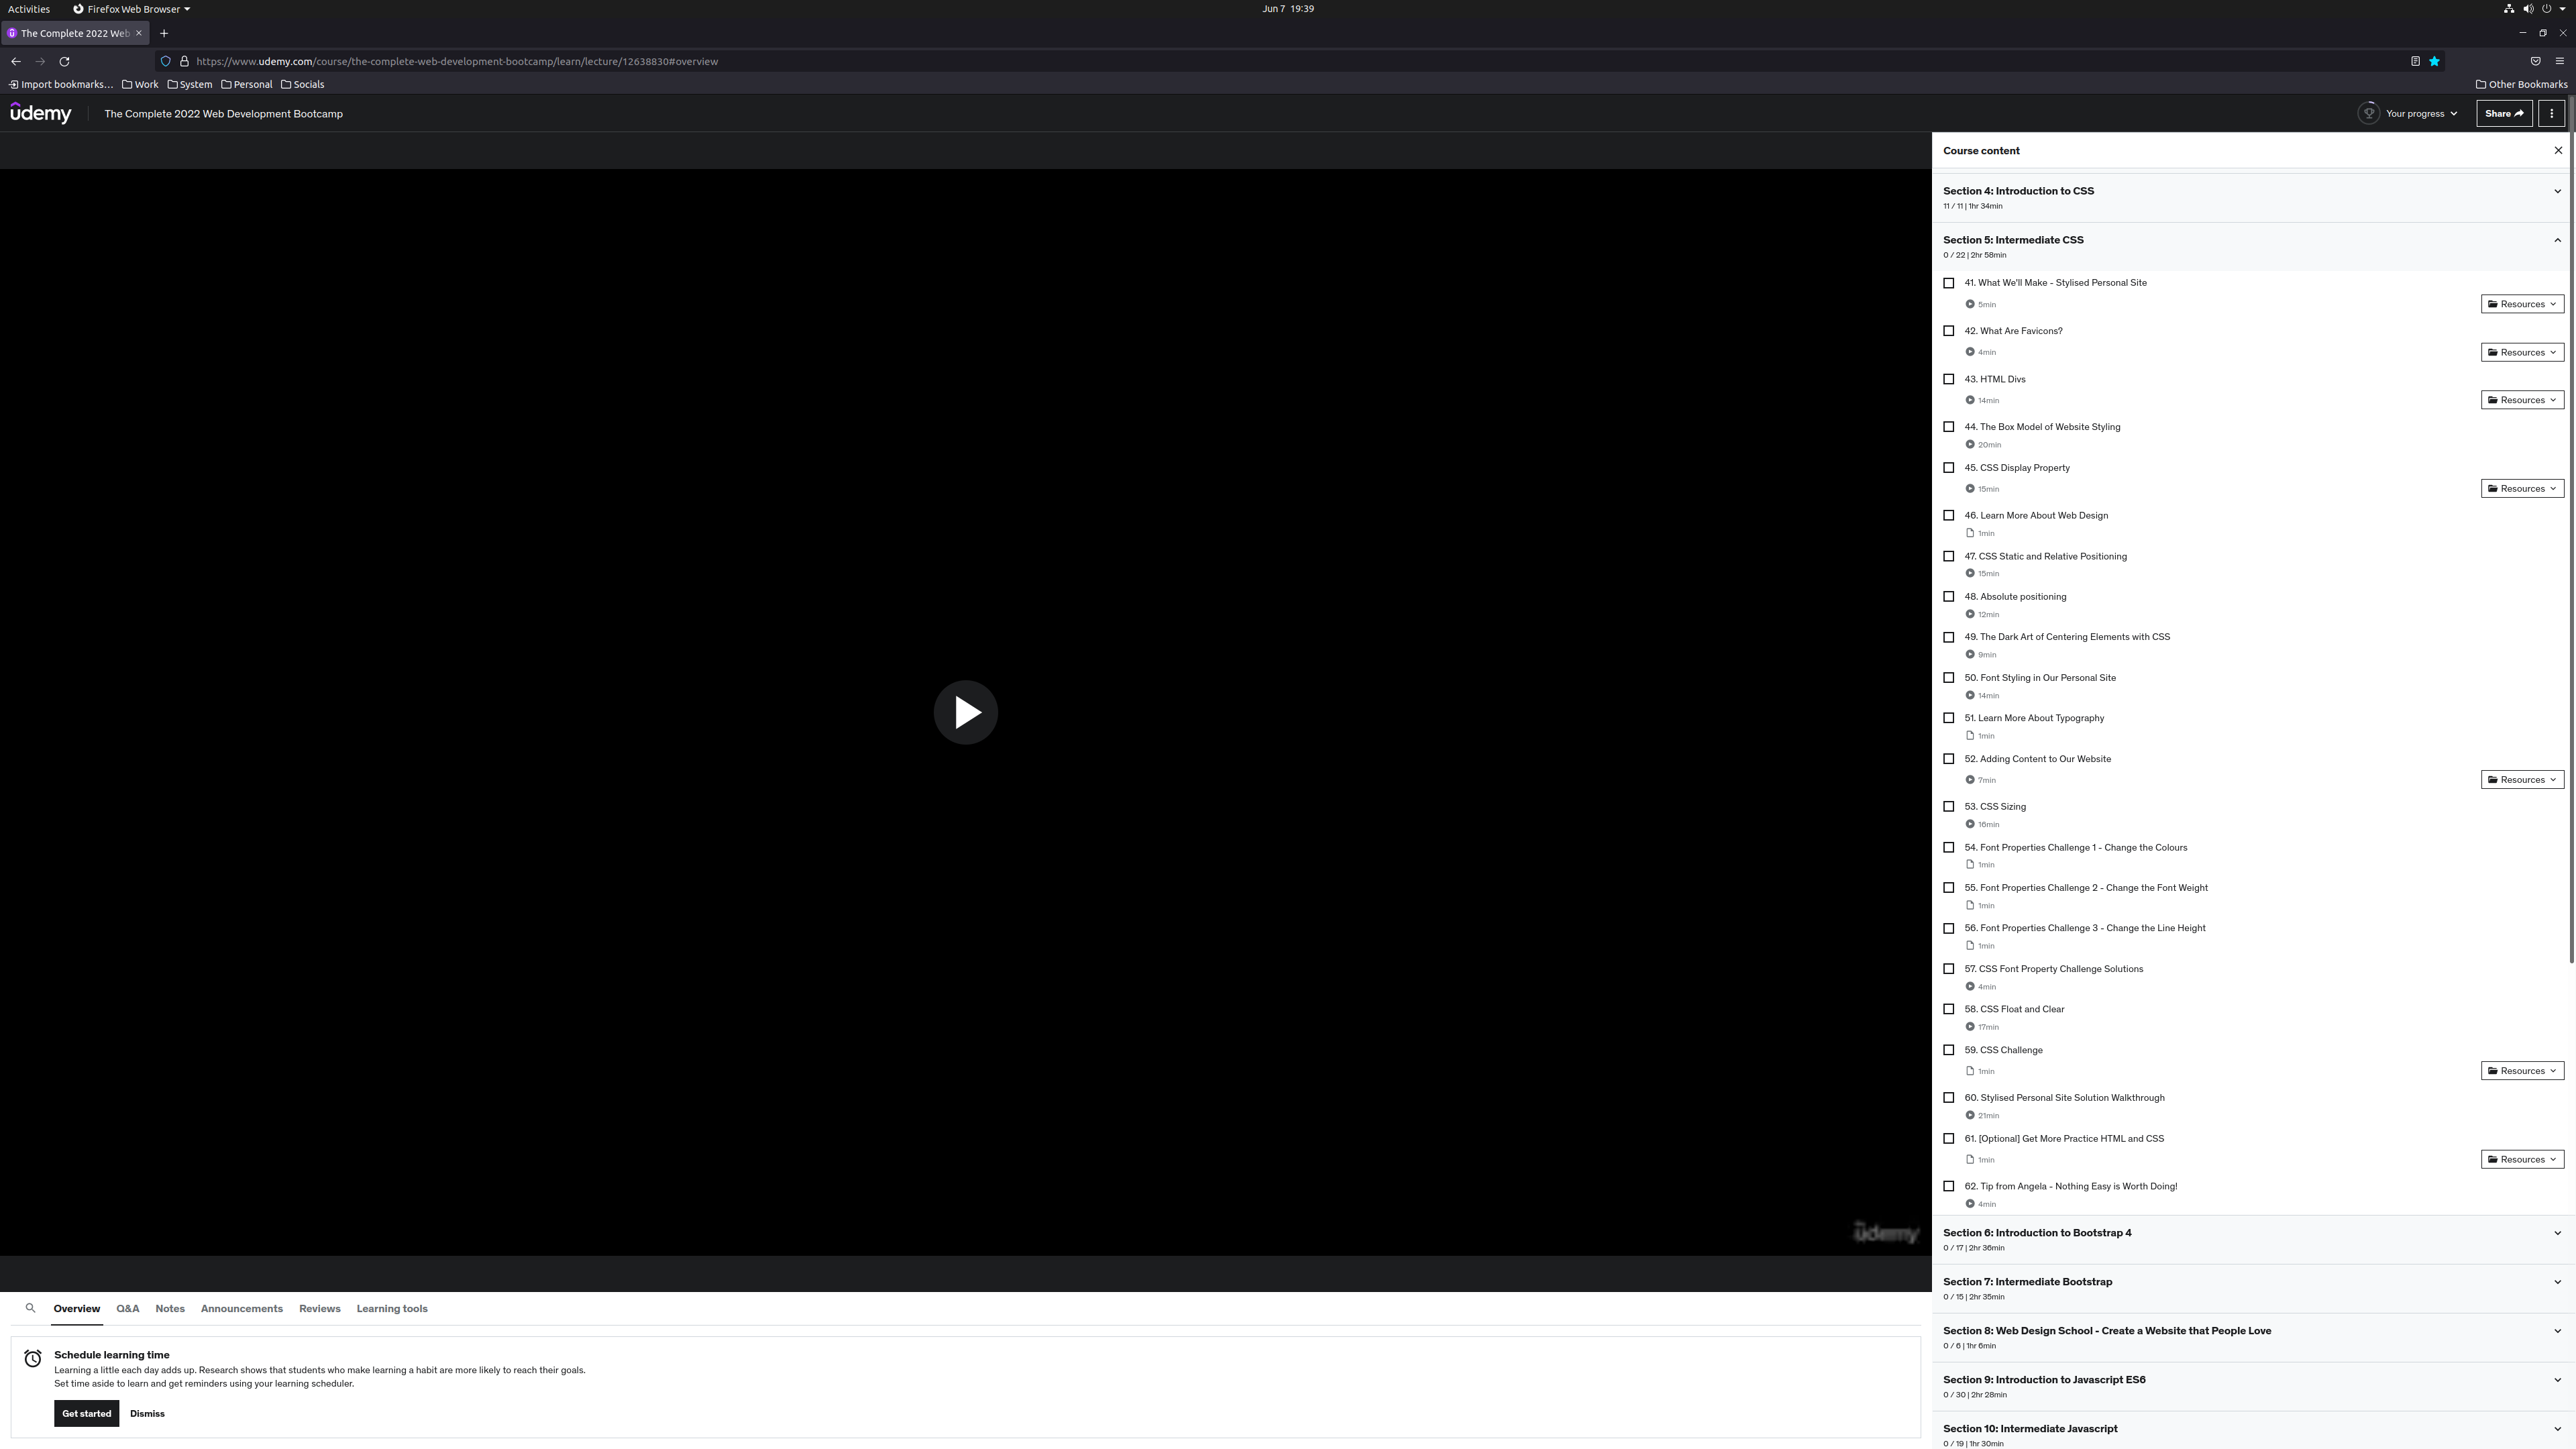This screenshot has width=2576, height=1449.
Task: Open the Announcements tab
Action: (x=242, y=1308)
